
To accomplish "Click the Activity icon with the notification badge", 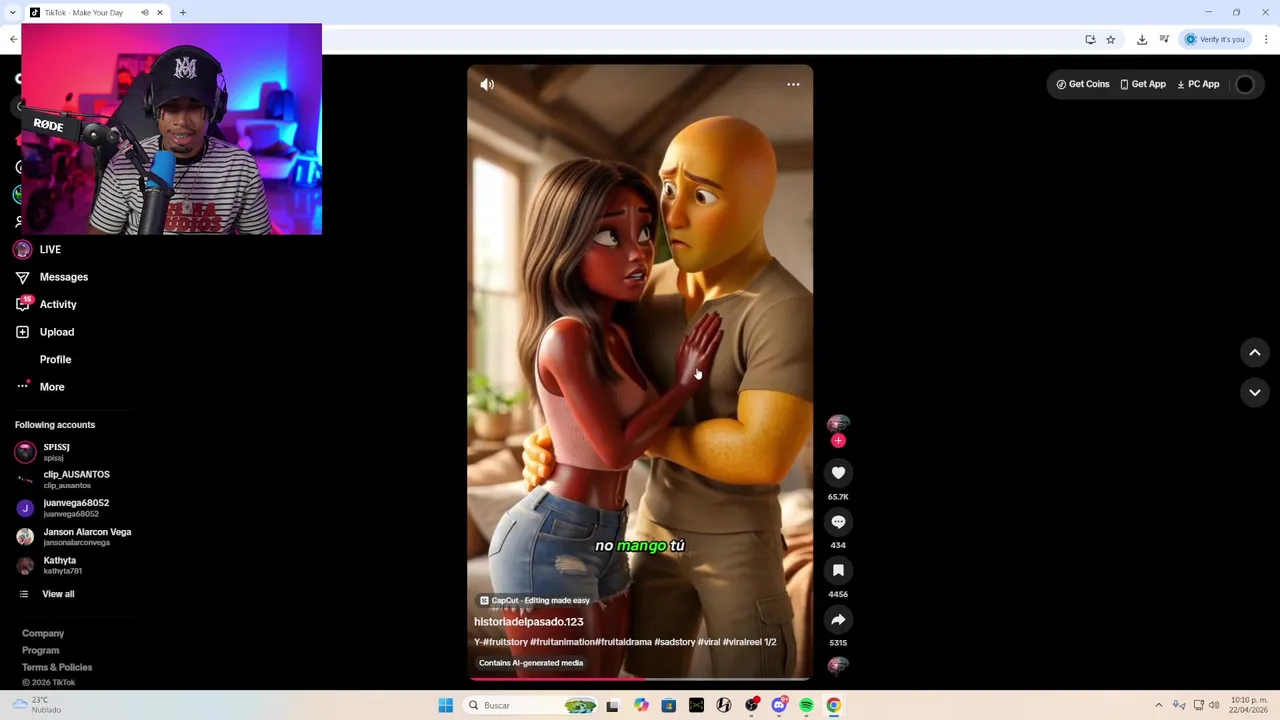I will 22,304.
